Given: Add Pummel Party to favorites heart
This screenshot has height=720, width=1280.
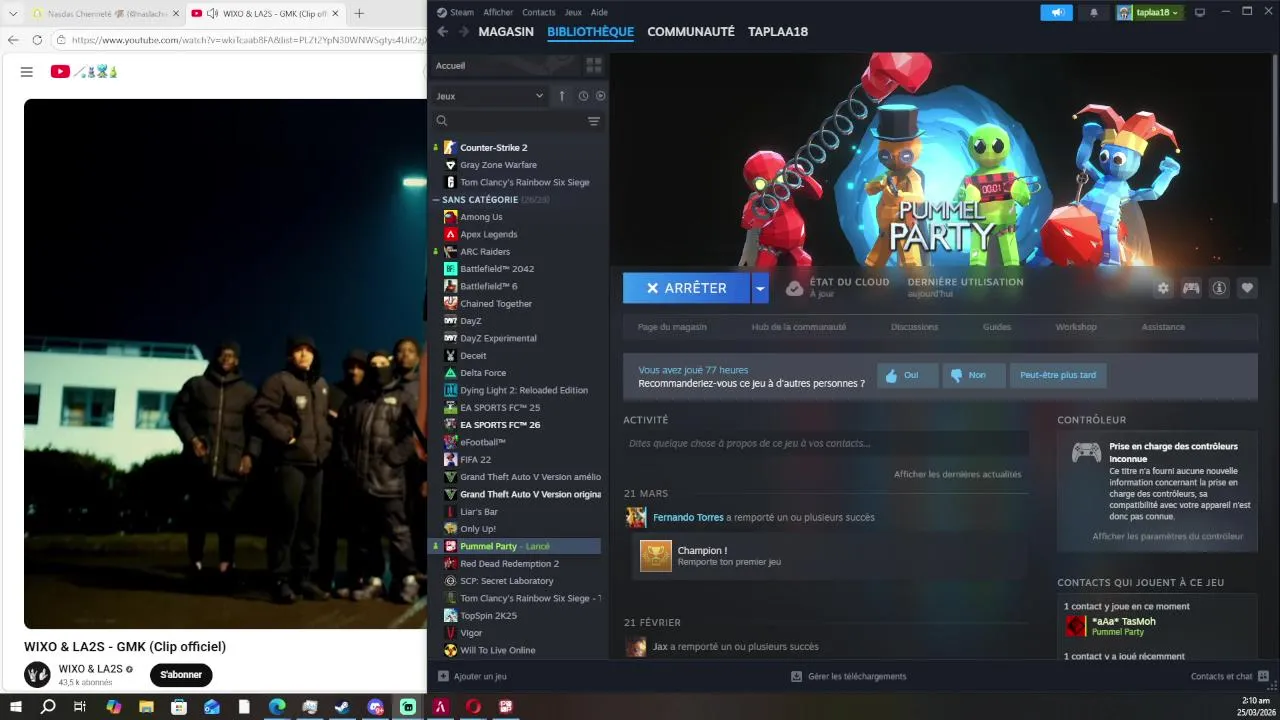Looking at the screenshot, I should pyautogui.click(x=1247, y=288).
